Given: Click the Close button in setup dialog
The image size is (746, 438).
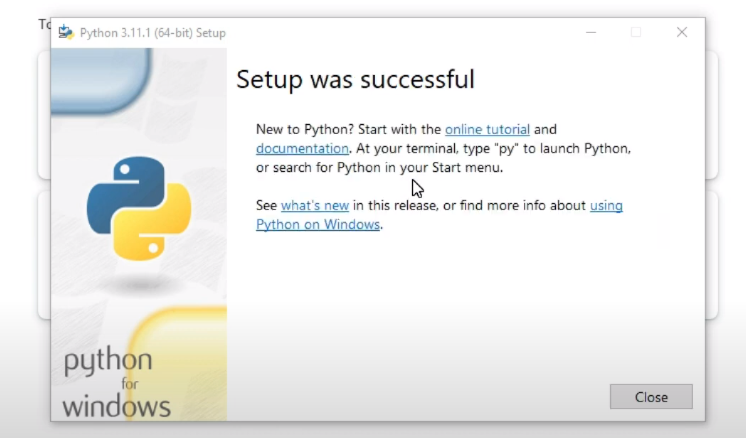Looking at the screenshot, I should [x=651, y=397].
